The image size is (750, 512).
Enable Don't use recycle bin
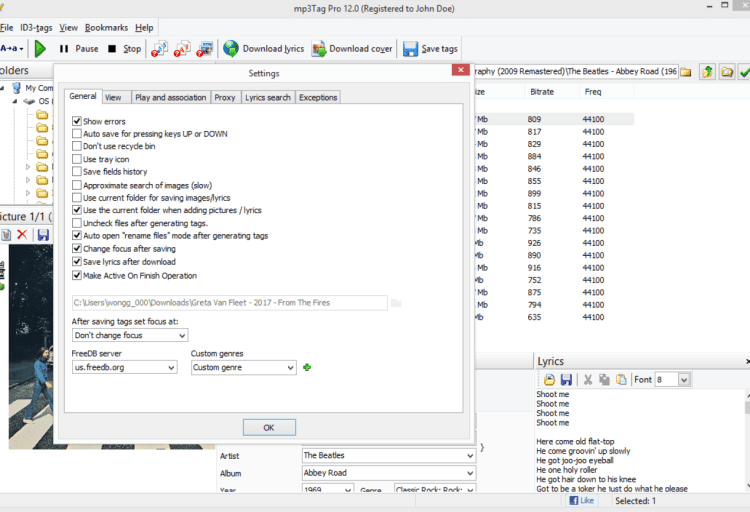click(x=77, y=146)
